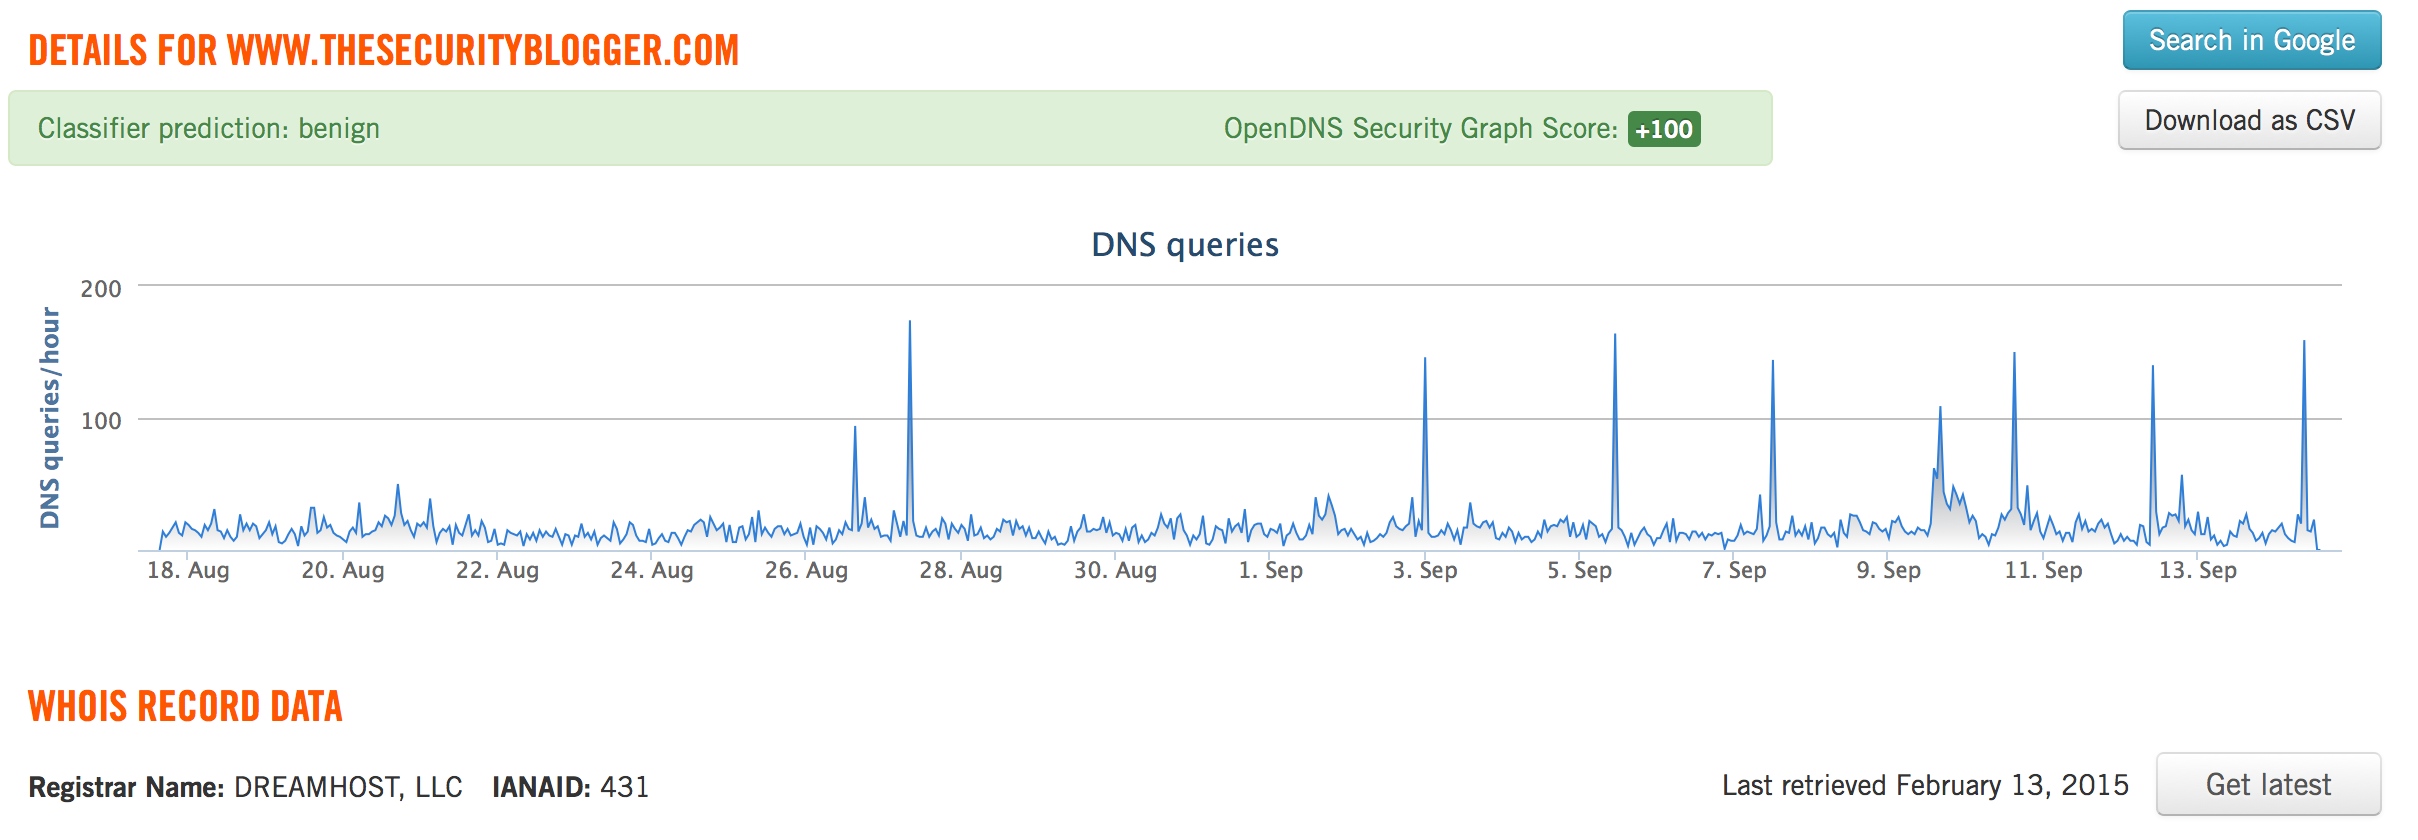2418x840 pixels.
Task: Click the DNS queries/hour axis title
Action: (50, 418)
